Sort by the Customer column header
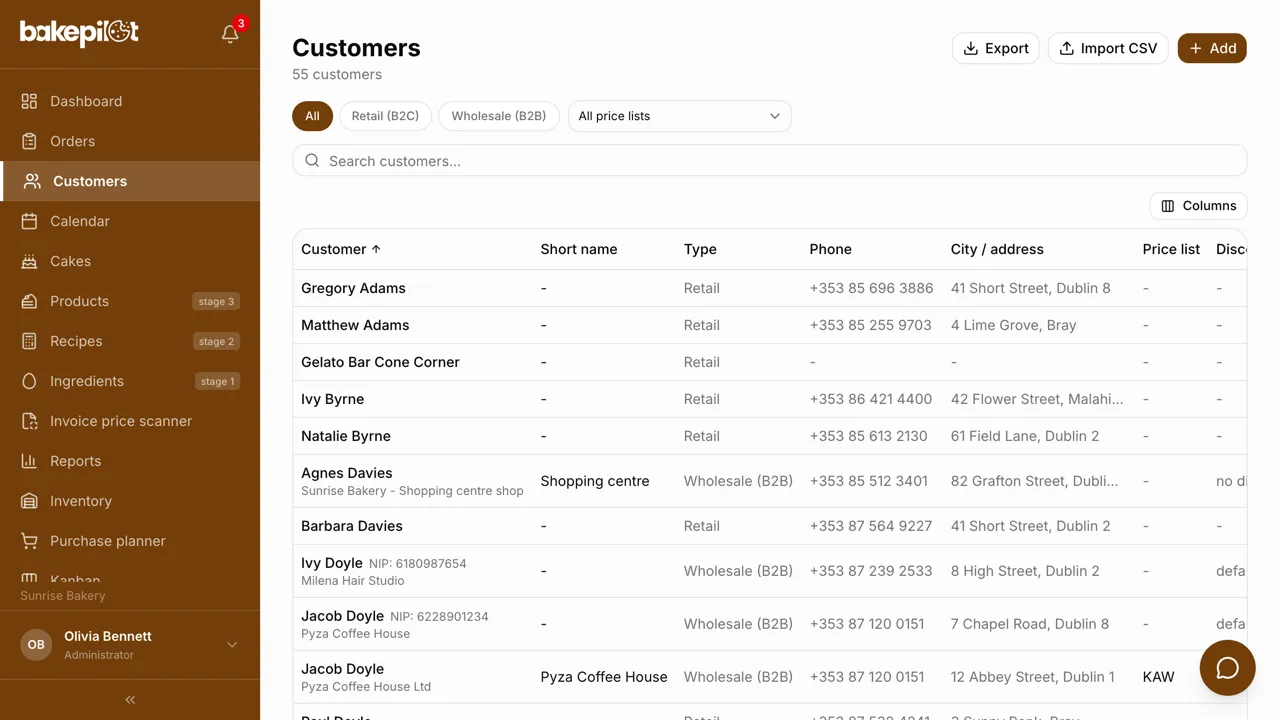Image resolution: width=1280 pixels, height=720 pixels. click(x=341, y=249)
